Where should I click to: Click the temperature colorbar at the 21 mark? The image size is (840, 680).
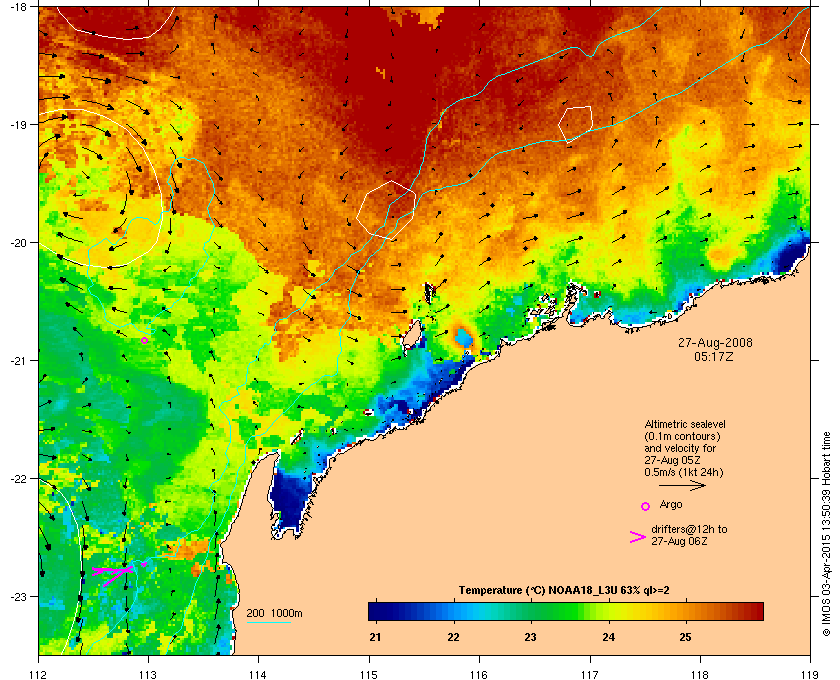(x=376, y=611)
